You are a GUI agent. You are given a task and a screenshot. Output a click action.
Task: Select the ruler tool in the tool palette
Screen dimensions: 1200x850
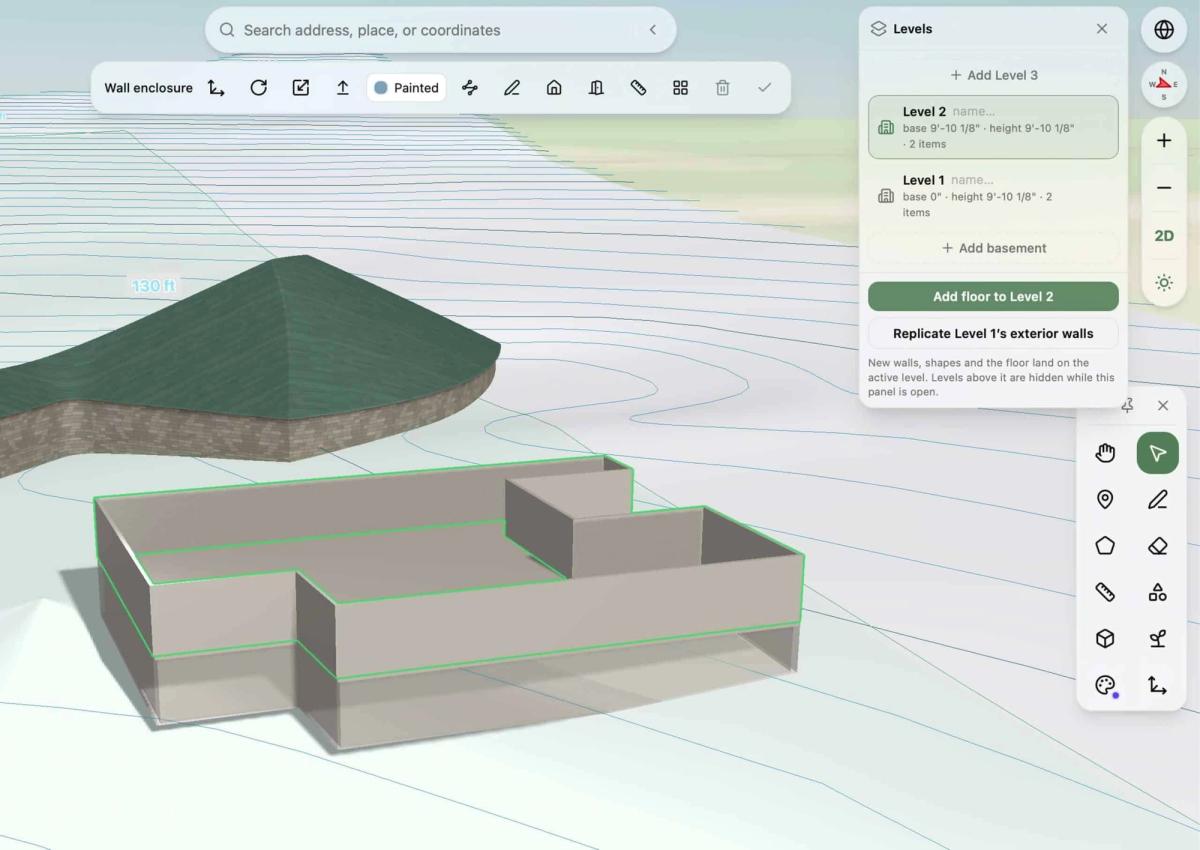(1105, 592)
